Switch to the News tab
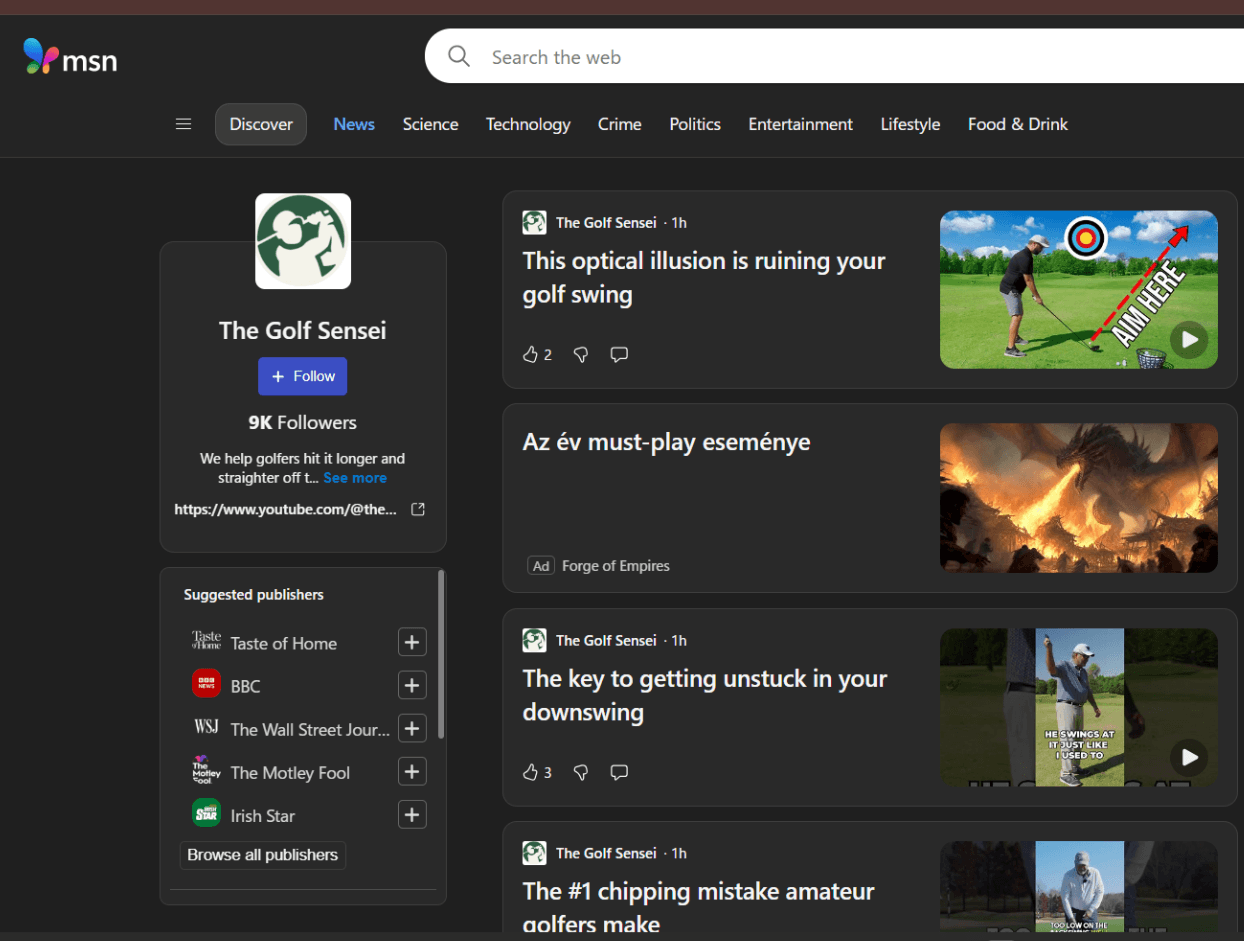This screenshot has height=941, width=1244. [x=354, y=124]
